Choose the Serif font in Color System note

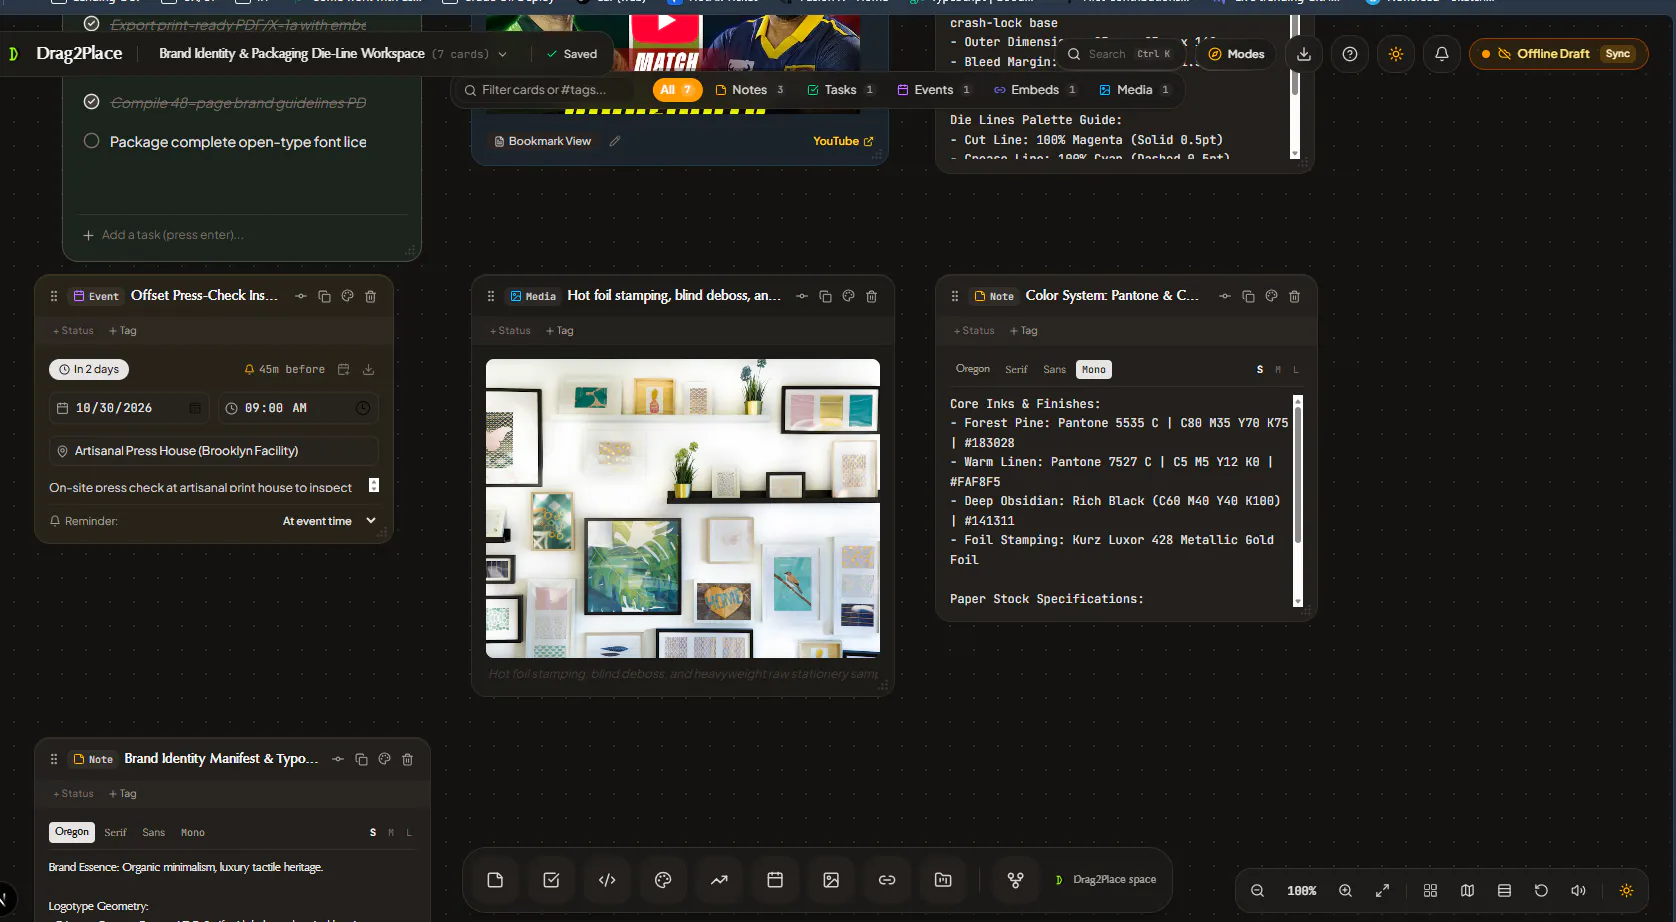pos(1016,370)
